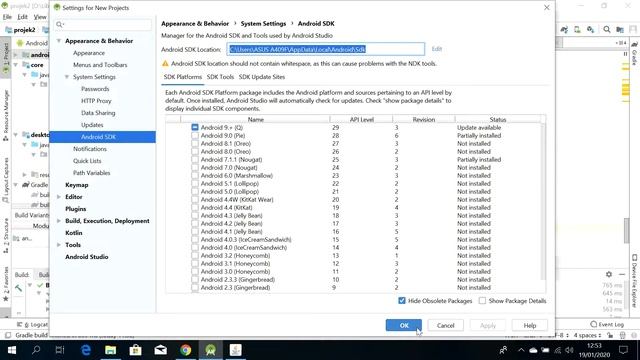Open Android Studio settings page

[x=87, y=257]
